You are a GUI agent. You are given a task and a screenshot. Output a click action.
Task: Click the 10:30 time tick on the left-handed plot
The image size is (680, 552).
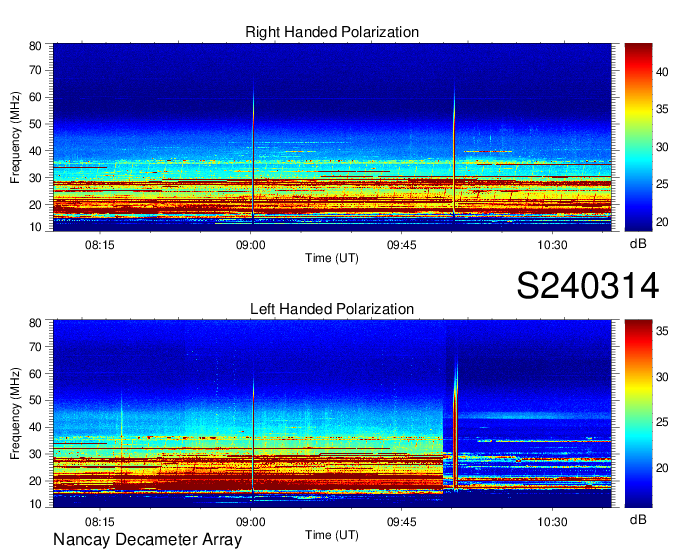(x=552, y=522)
